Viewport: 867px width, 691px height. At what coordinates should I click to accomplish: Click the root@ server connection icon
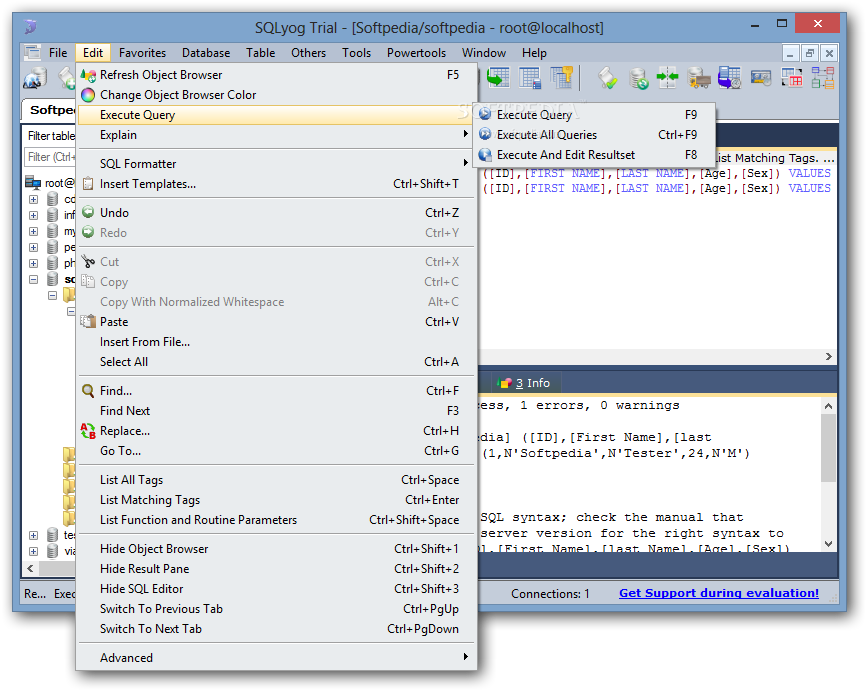[x=33, y=182]
